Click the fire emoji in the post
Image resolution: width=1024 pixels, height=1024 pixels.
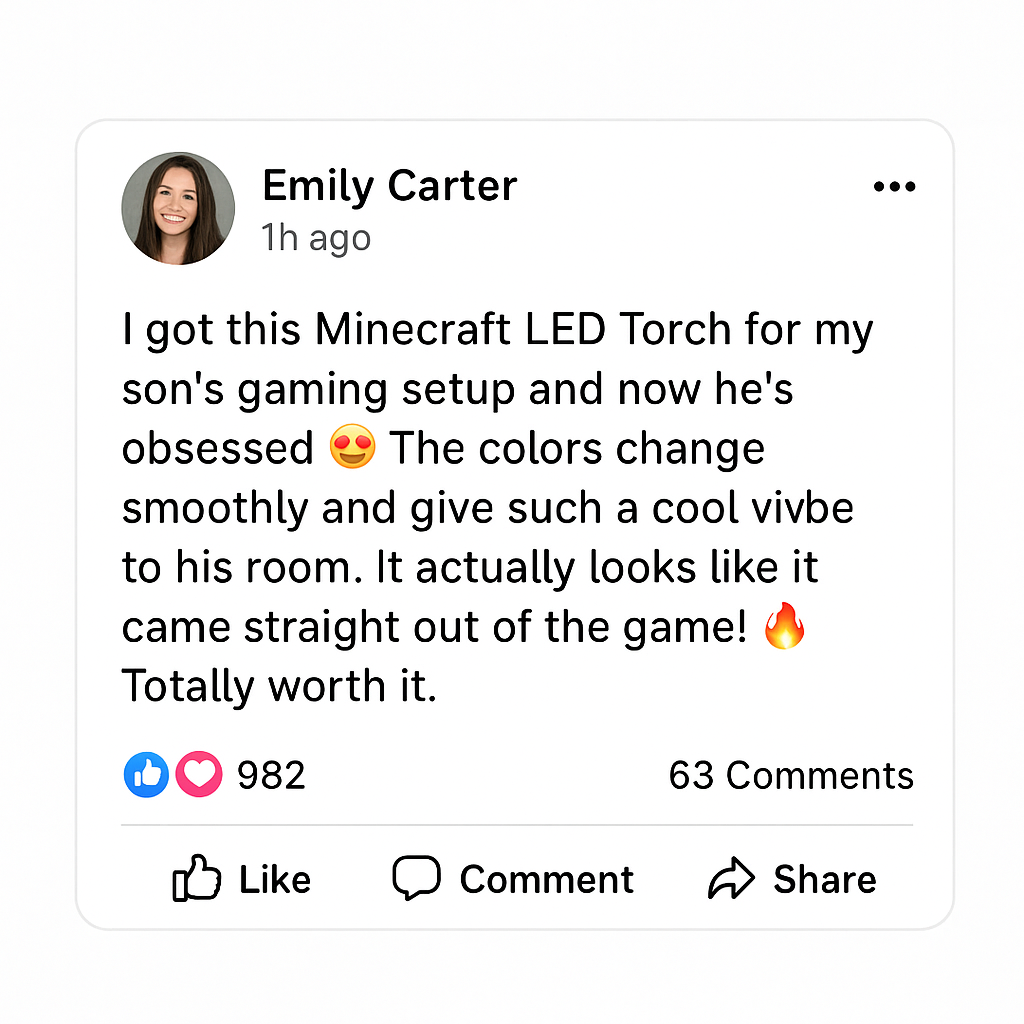click(x=784, y=628)
